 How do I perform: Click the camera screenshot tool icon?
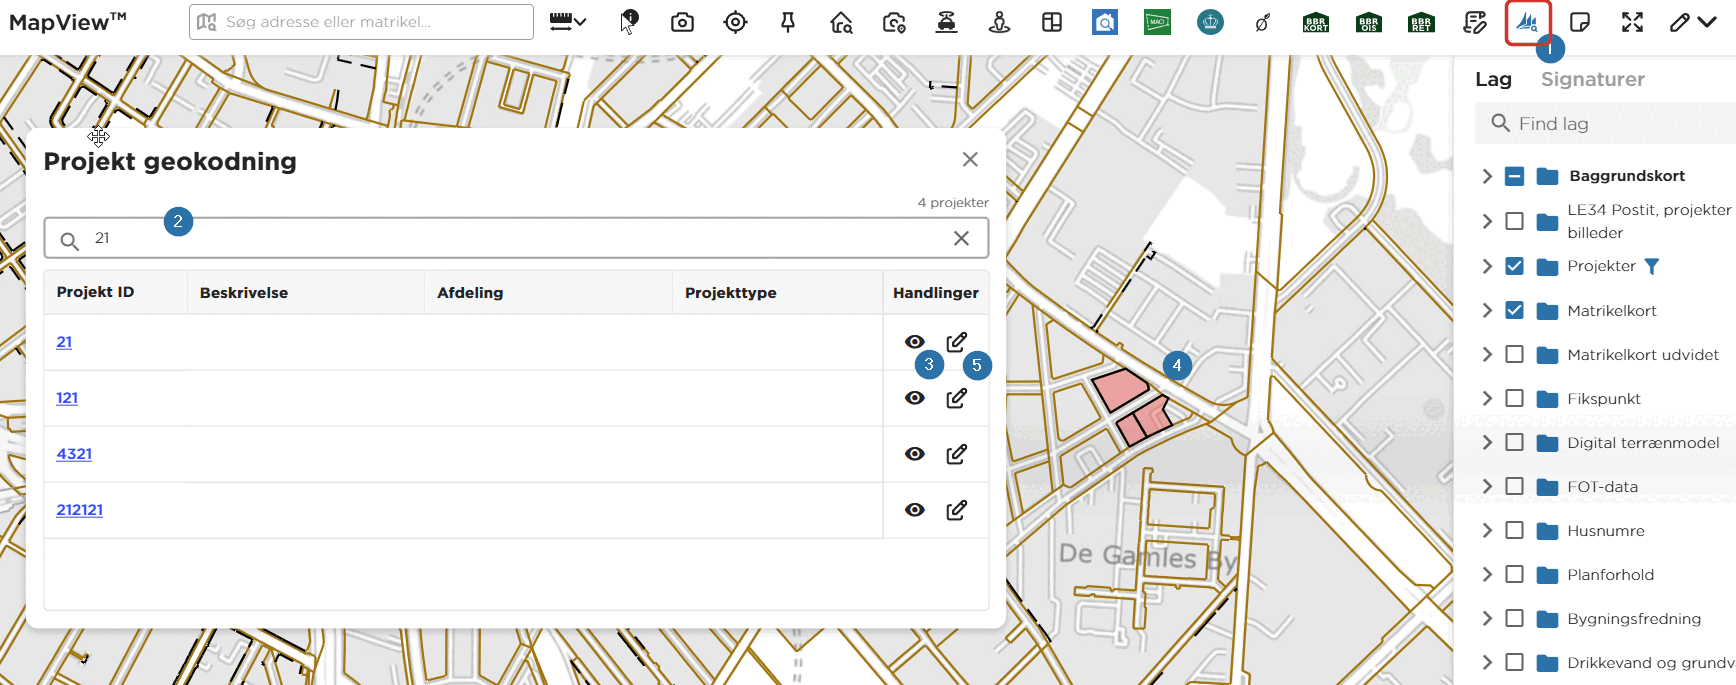(682, 22)
